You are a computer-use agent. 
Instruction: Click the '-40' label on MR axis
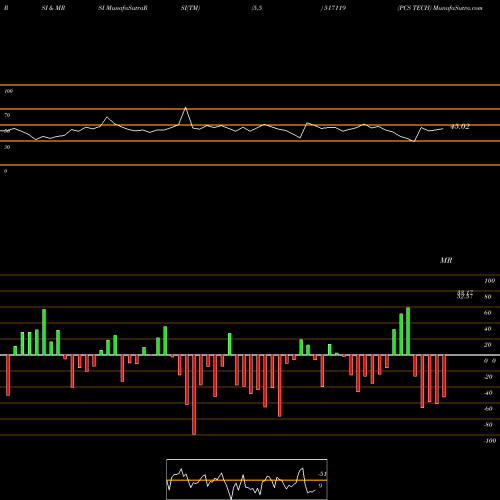point(488,393)
